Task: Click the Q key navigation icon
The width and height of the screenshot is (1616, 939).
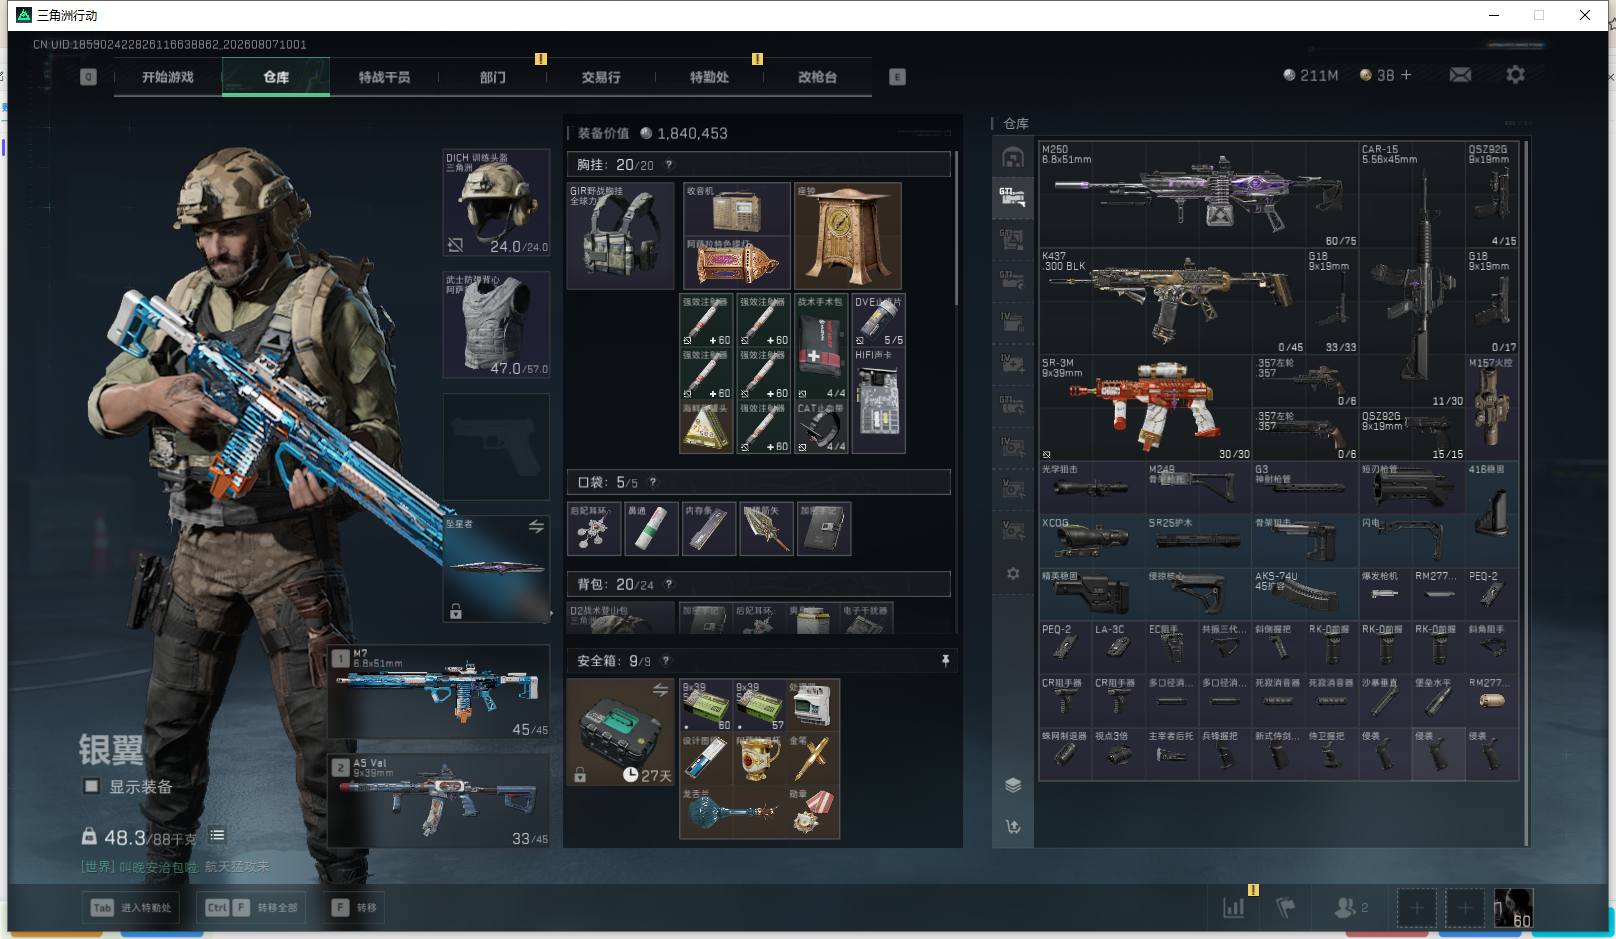Action: [x=88, y=77]
